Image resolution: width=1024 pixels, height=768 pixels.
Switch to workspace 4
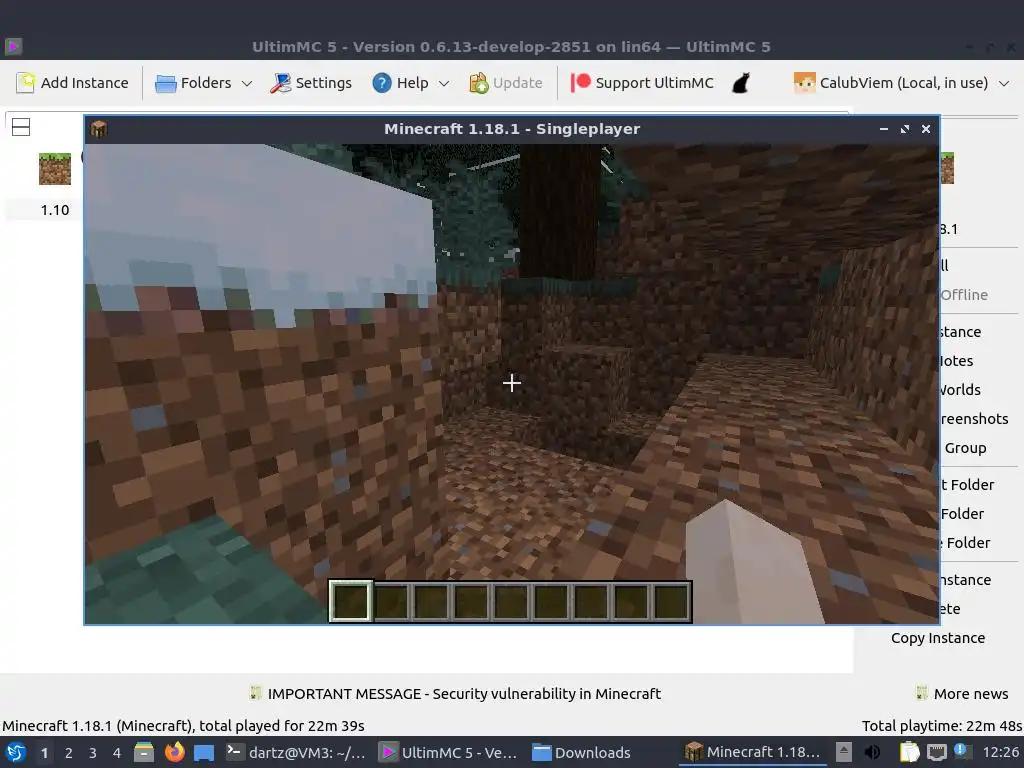click(117, 753)
